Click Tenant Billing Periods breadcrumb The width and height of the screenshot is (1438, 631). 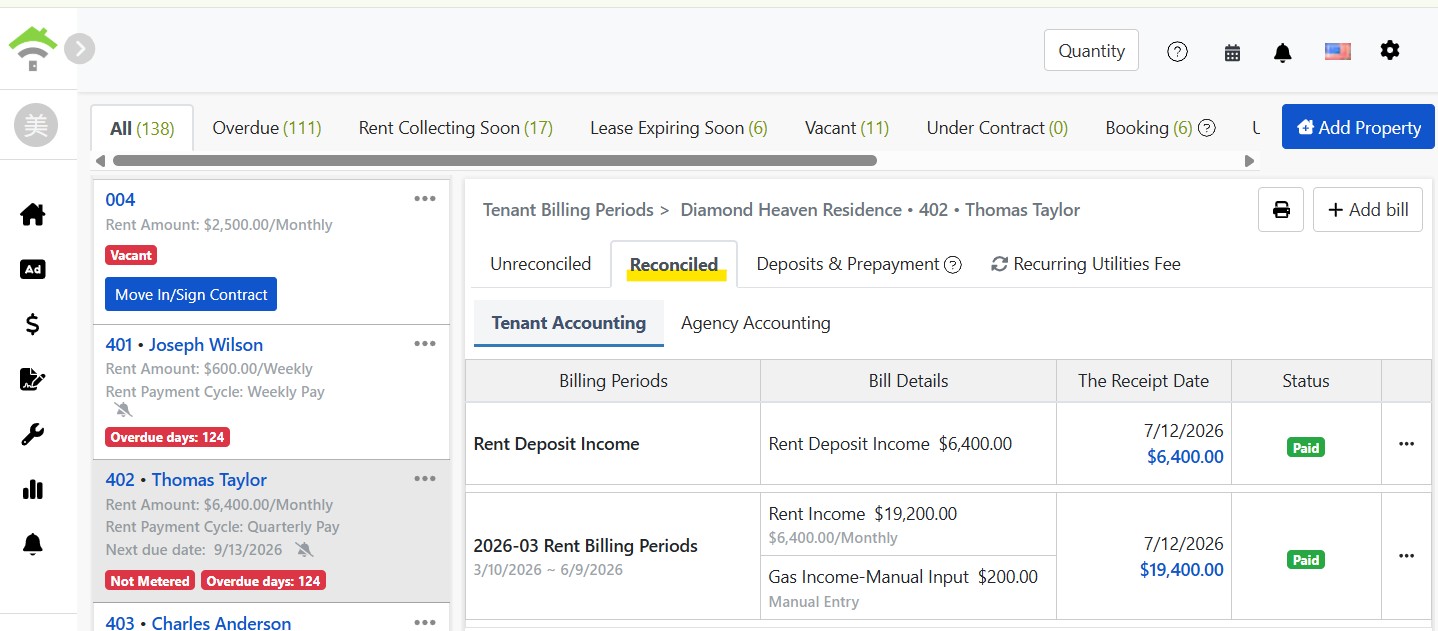click(x=568, y=210)
